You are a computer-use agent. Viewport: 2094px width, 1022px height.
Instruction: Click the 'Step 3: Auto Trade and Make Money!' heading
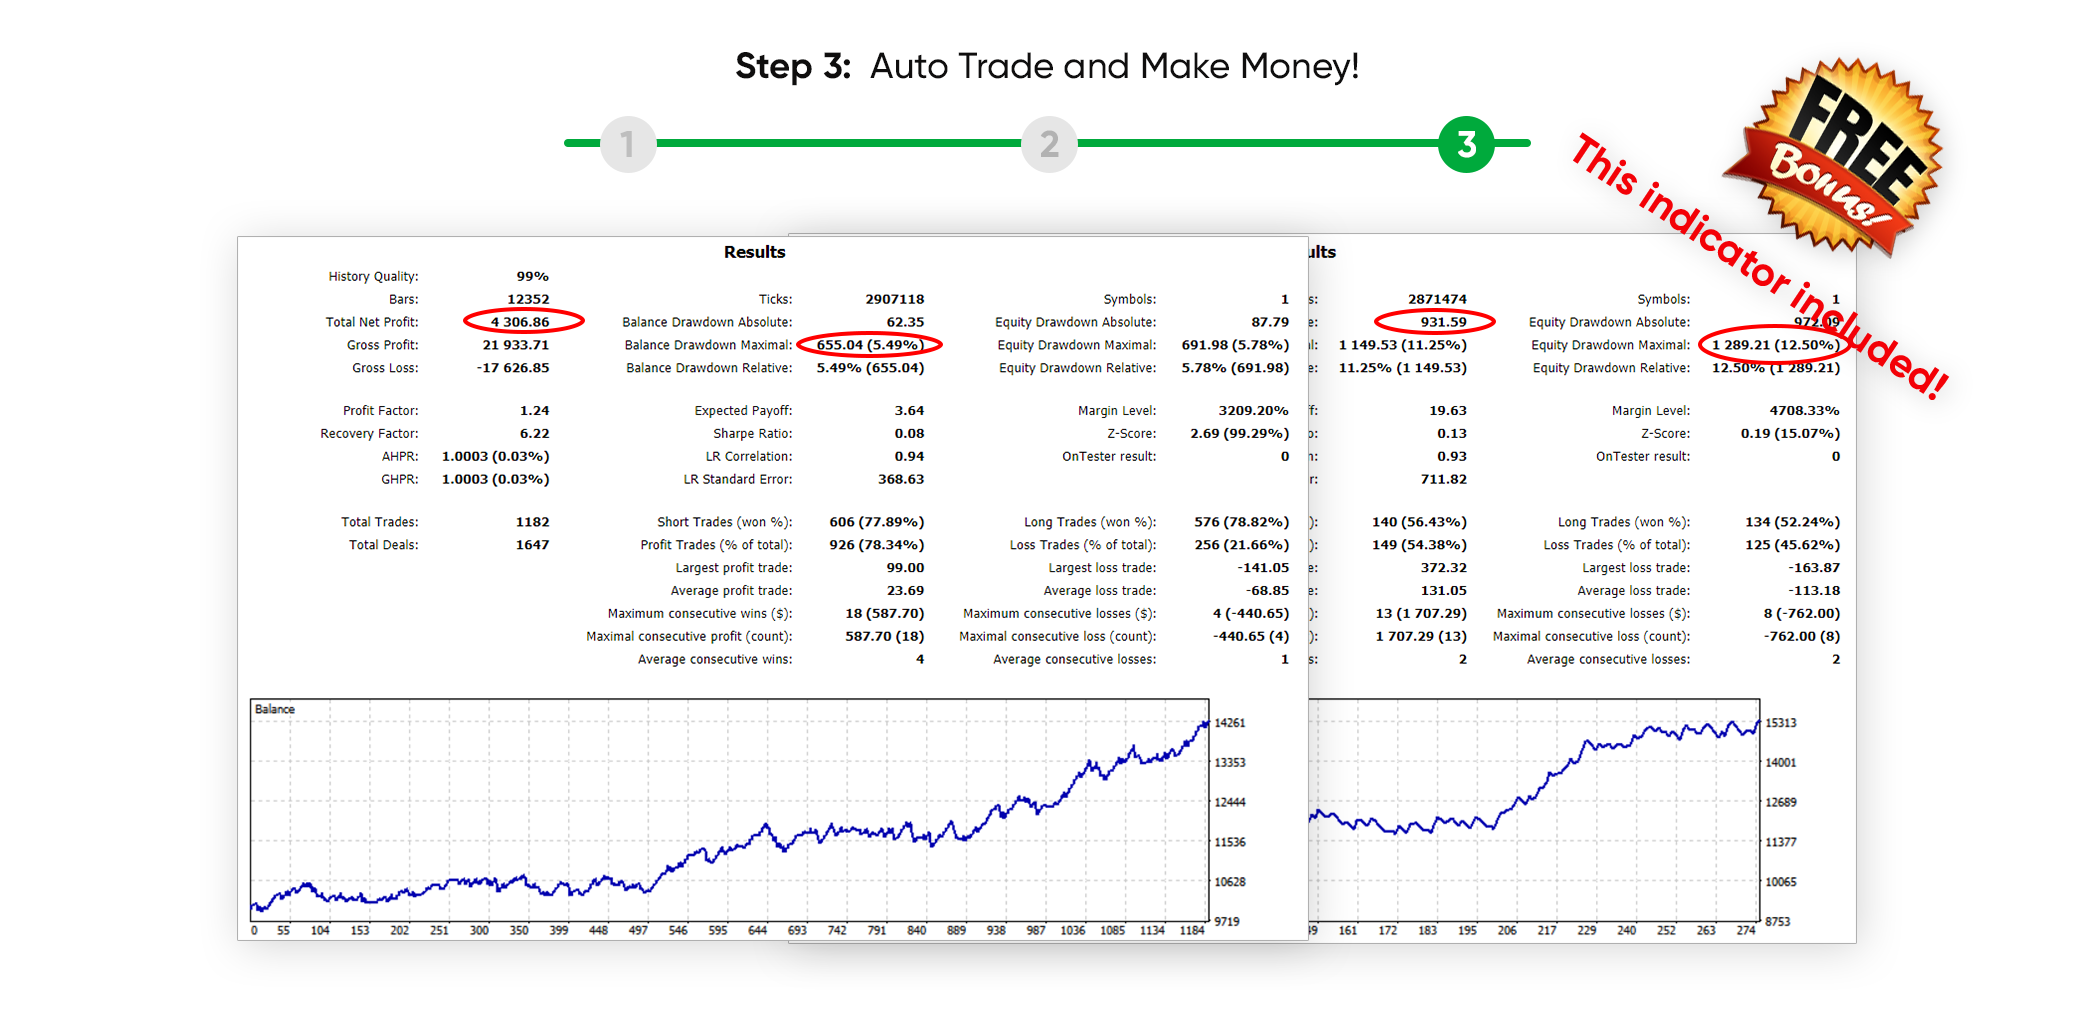coord(1047,66)
